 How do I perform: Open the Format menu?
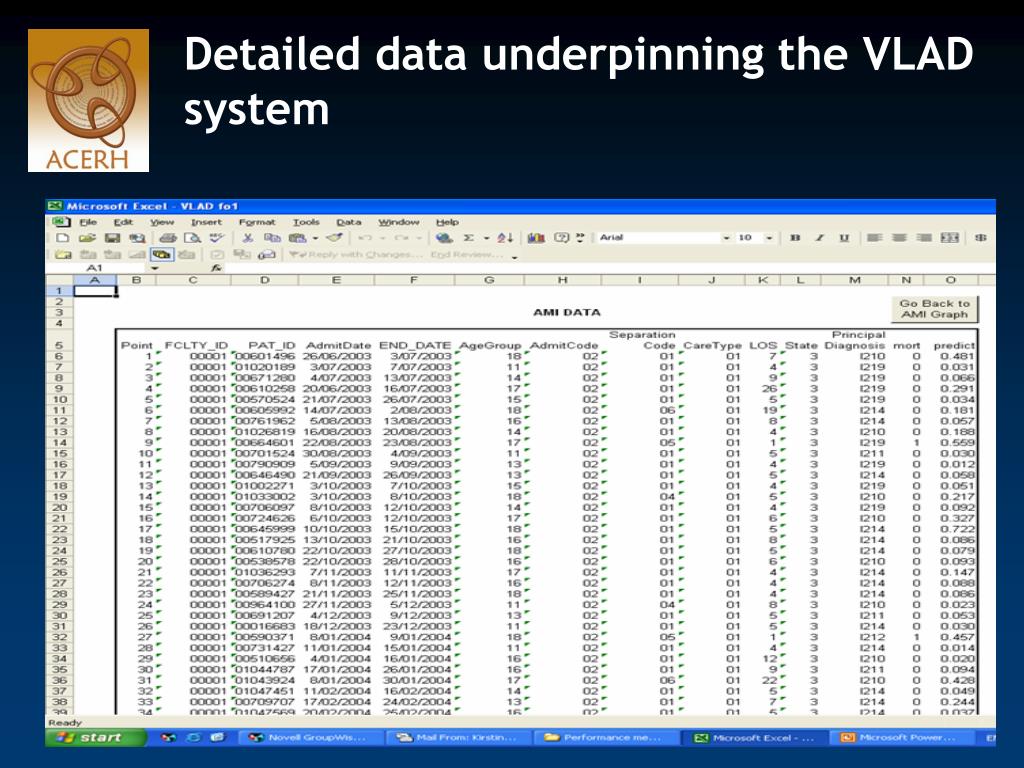click(x=257, y=222)
